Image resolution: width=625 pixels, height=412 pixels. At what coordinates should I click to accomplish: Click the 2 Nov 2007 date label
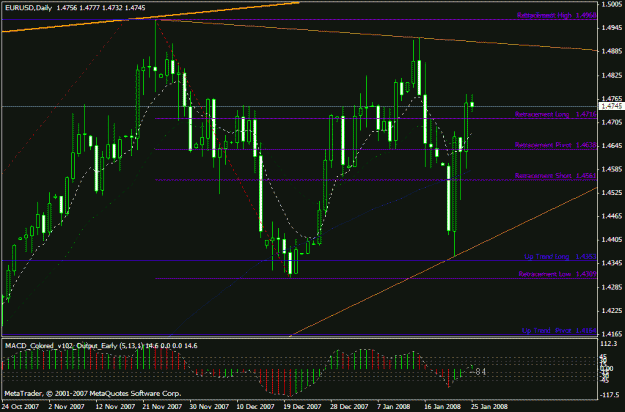67,406
